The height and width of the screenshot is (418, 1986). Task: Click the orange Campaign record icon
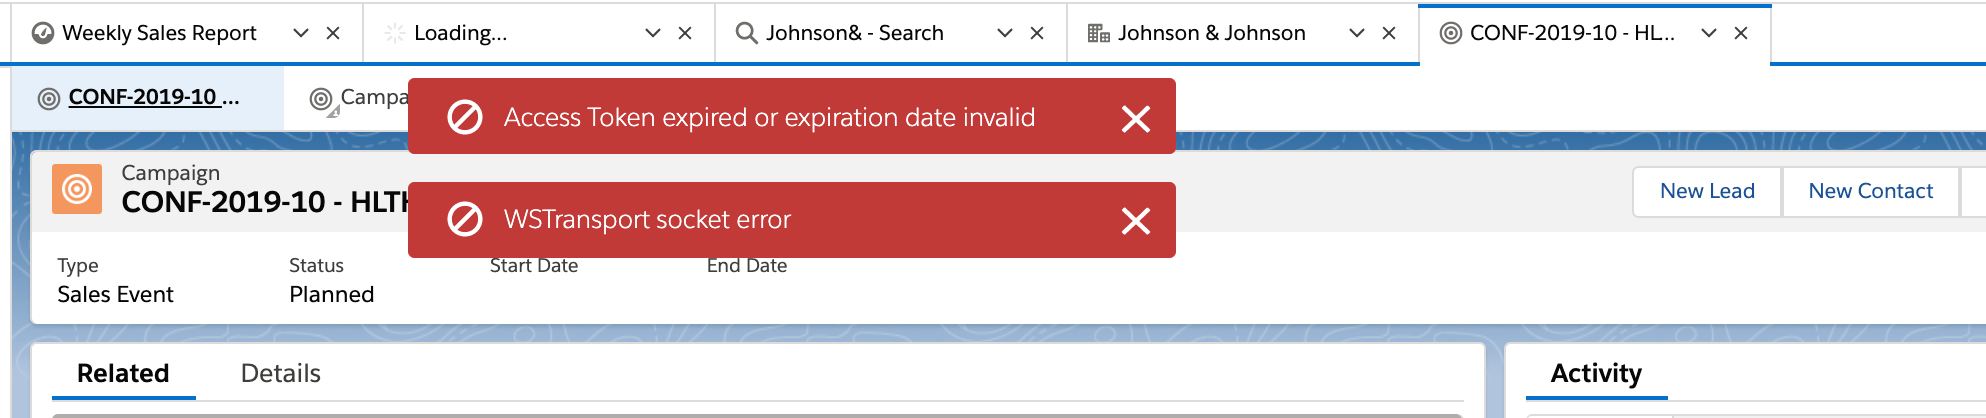tap(77, 189)
